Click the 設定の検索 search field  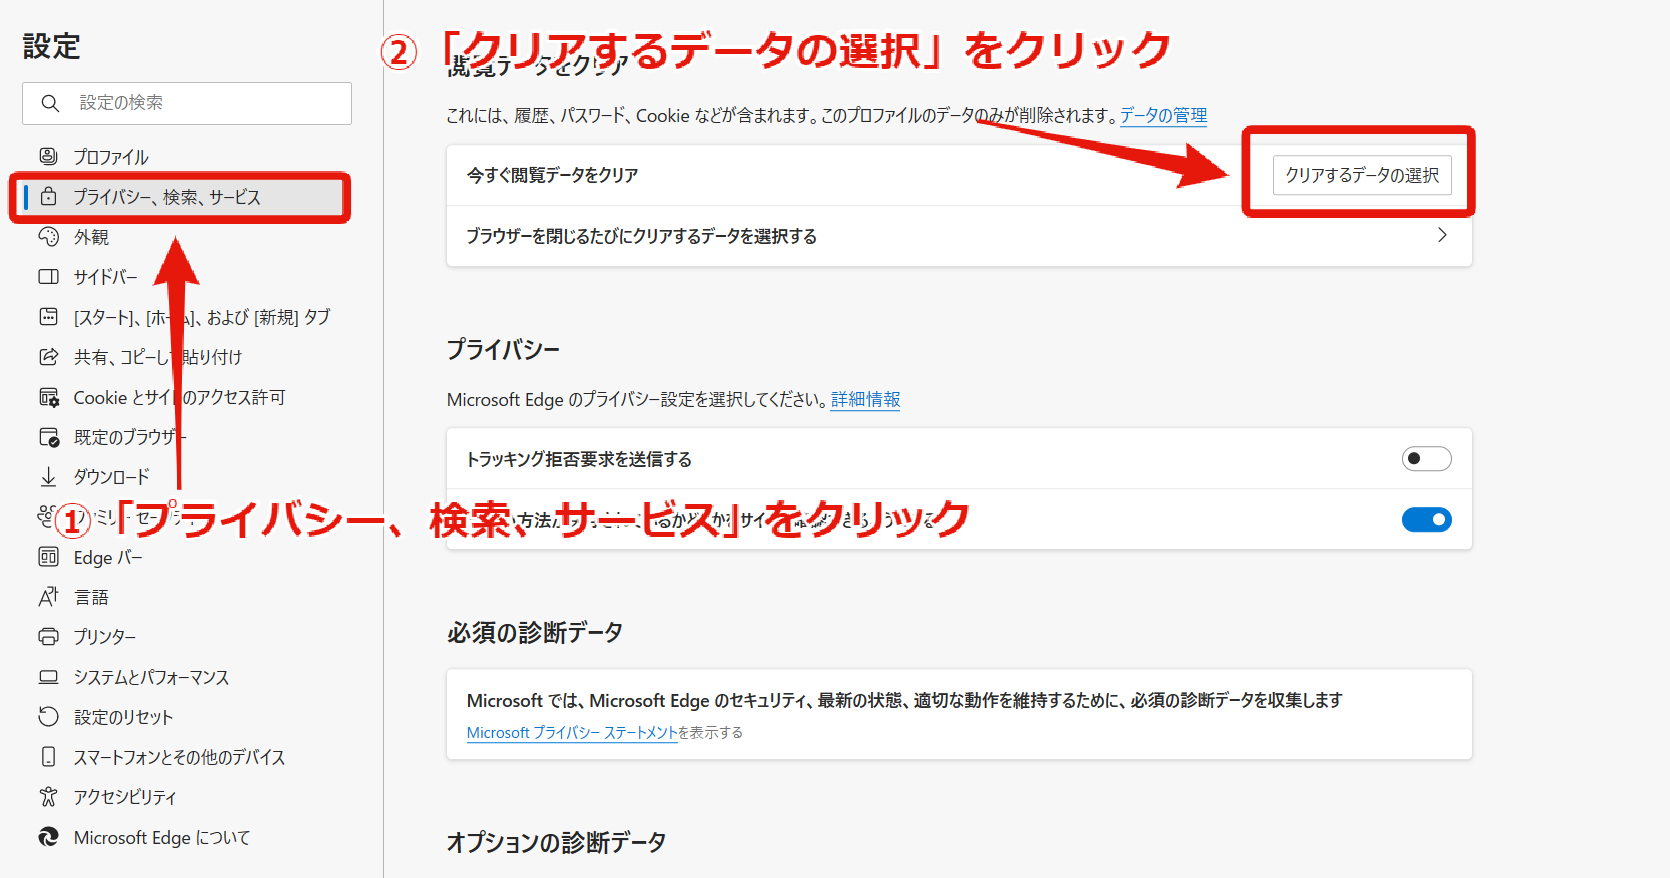click(187, 103)
